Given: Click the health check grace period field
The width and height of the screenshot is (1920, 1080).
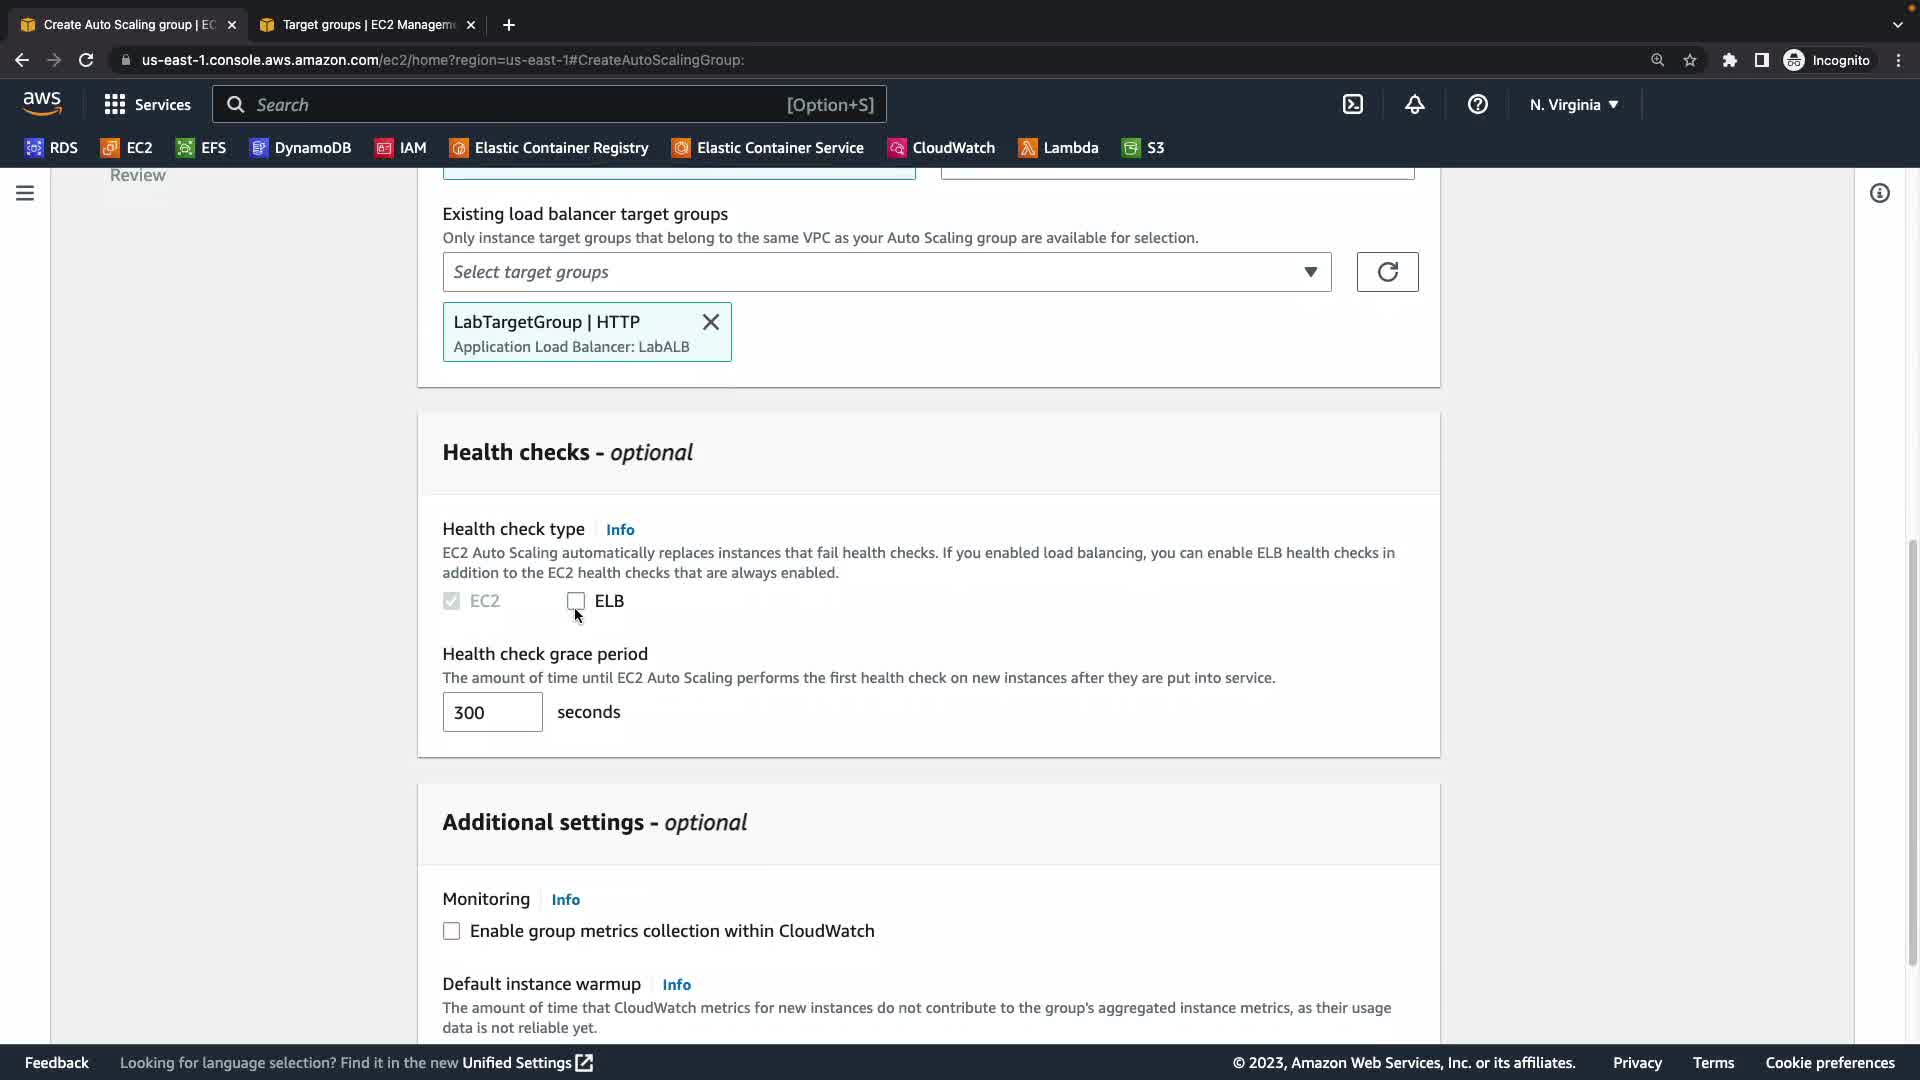Looking at the screenshot, I should 492,712.
